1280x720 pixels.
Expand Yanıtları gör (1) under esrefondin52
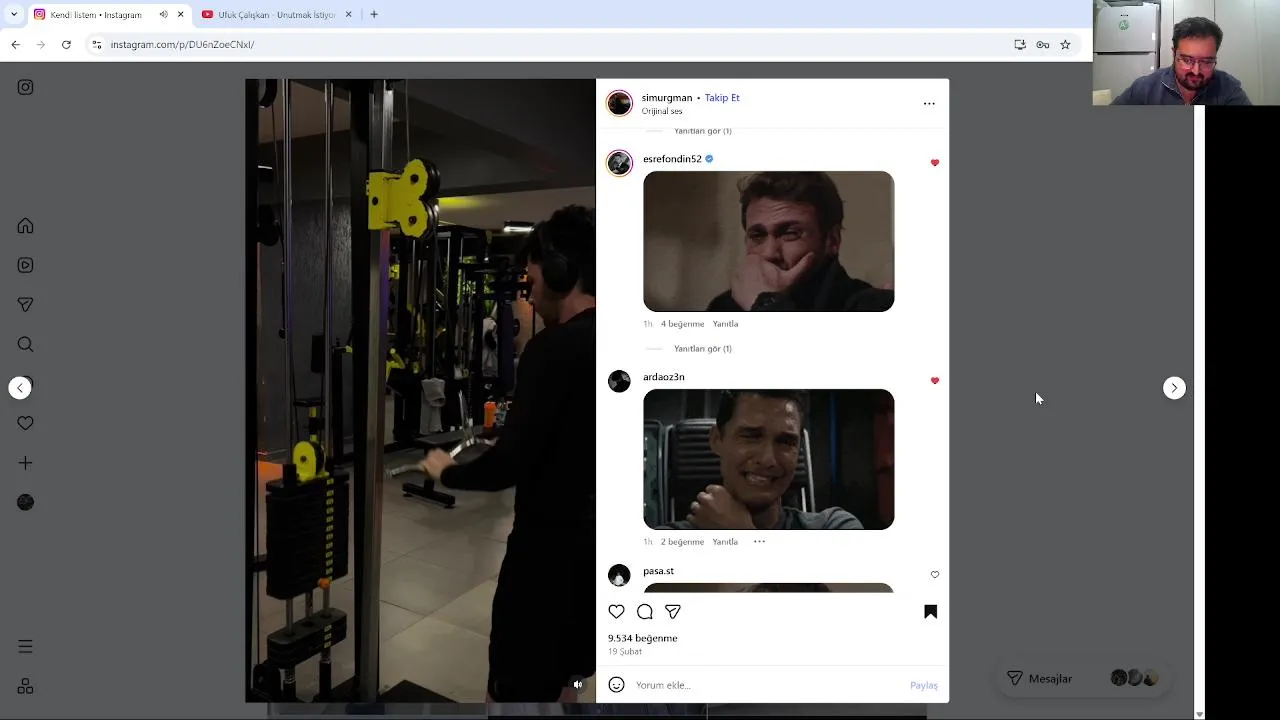coord(703,349)
